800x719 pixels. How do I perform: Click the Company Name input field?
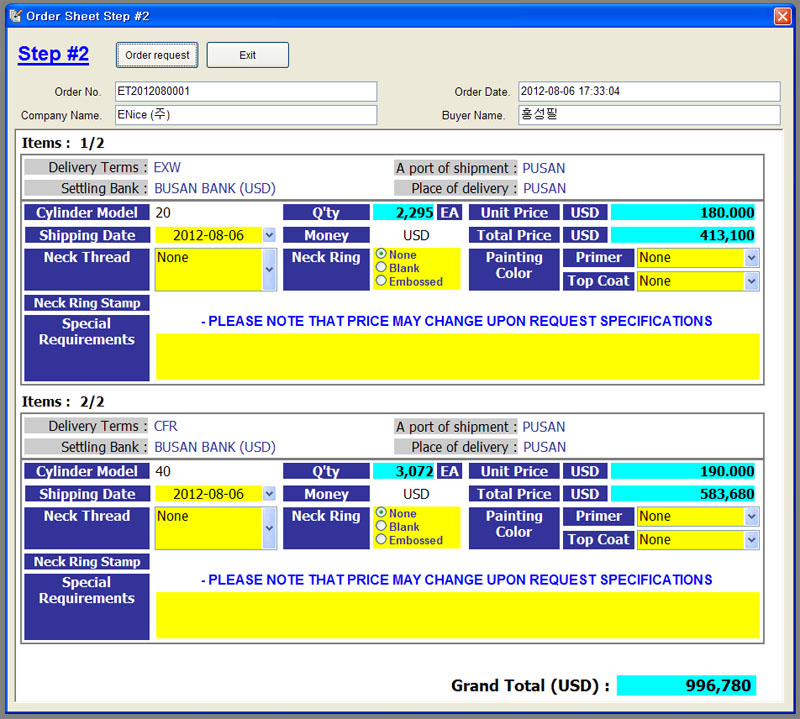click(246, 115)
